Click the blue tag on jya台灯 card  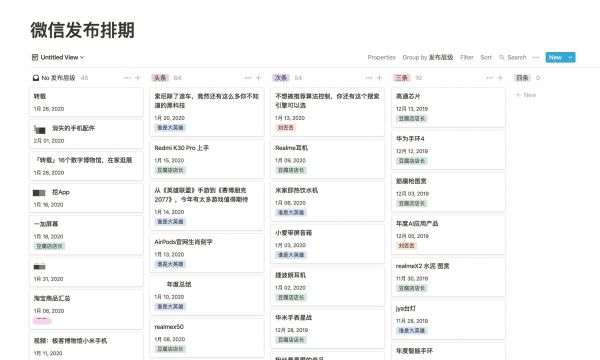411,331
